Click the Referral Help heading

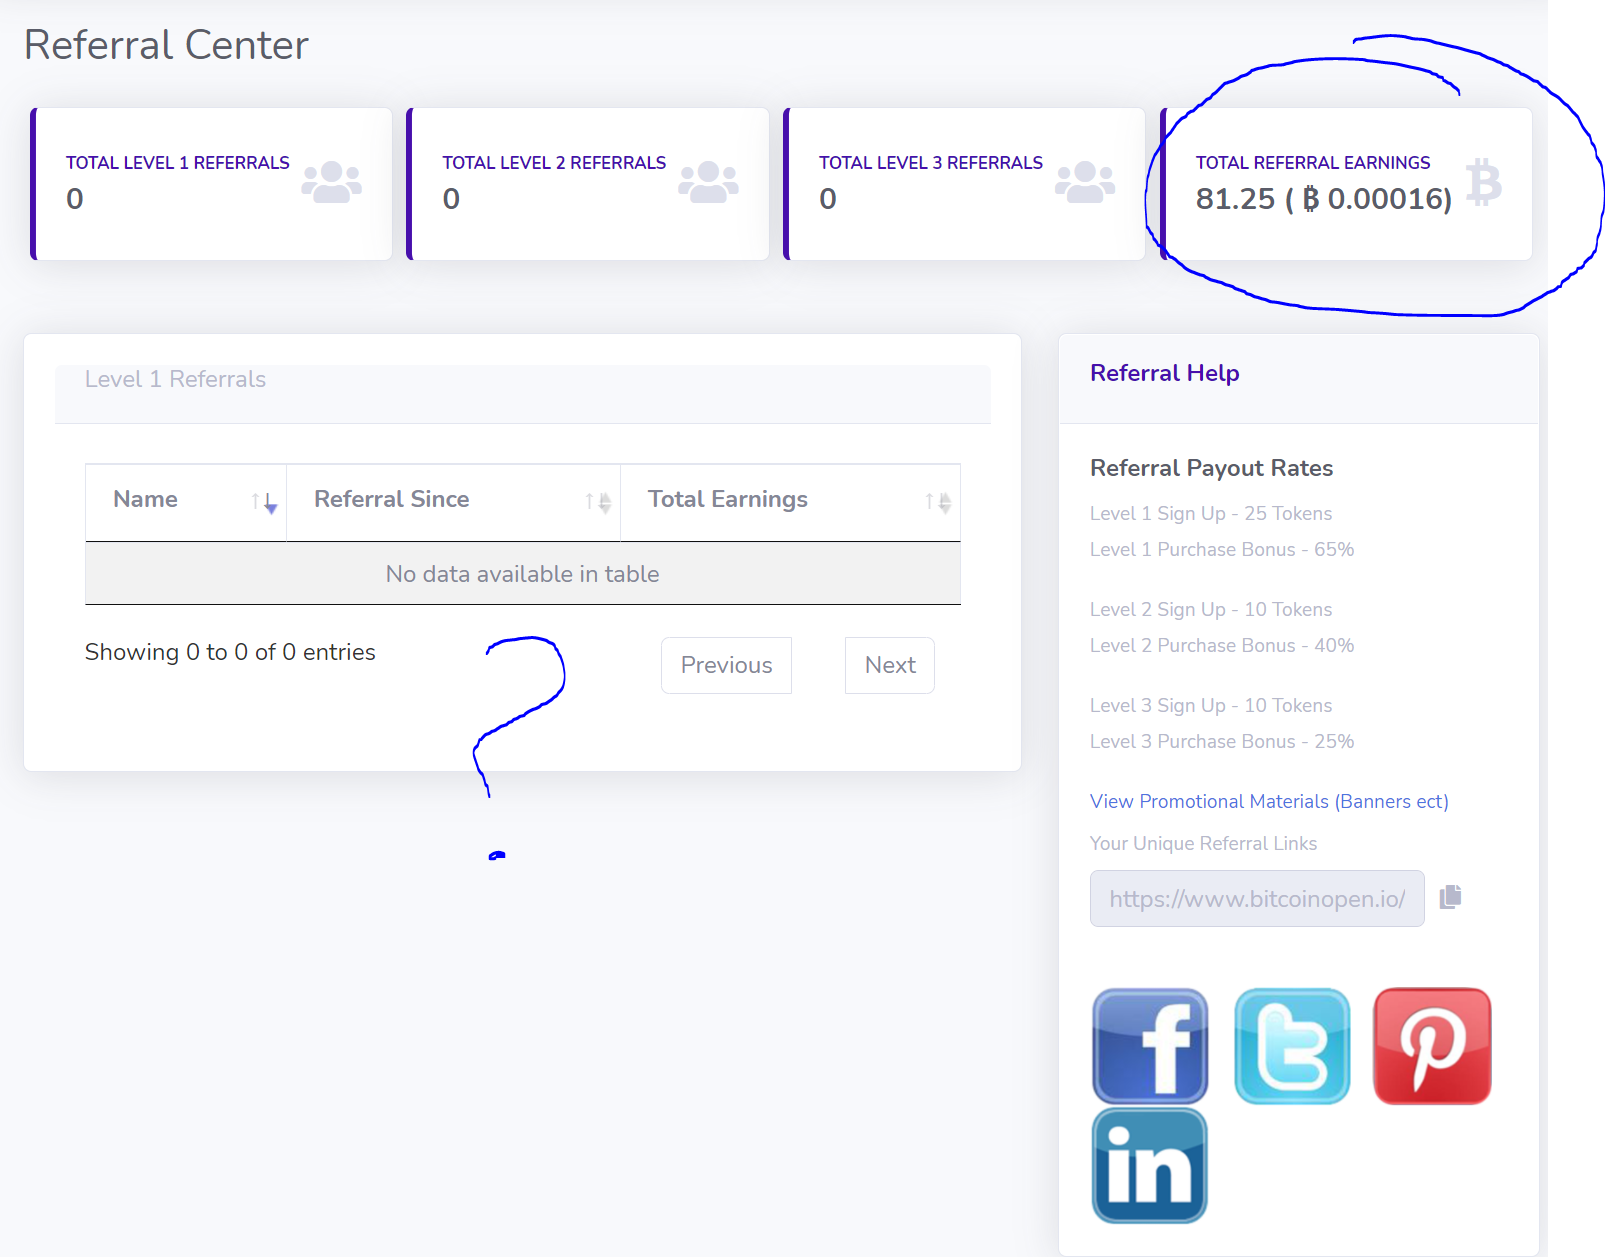coord(1165,373)
